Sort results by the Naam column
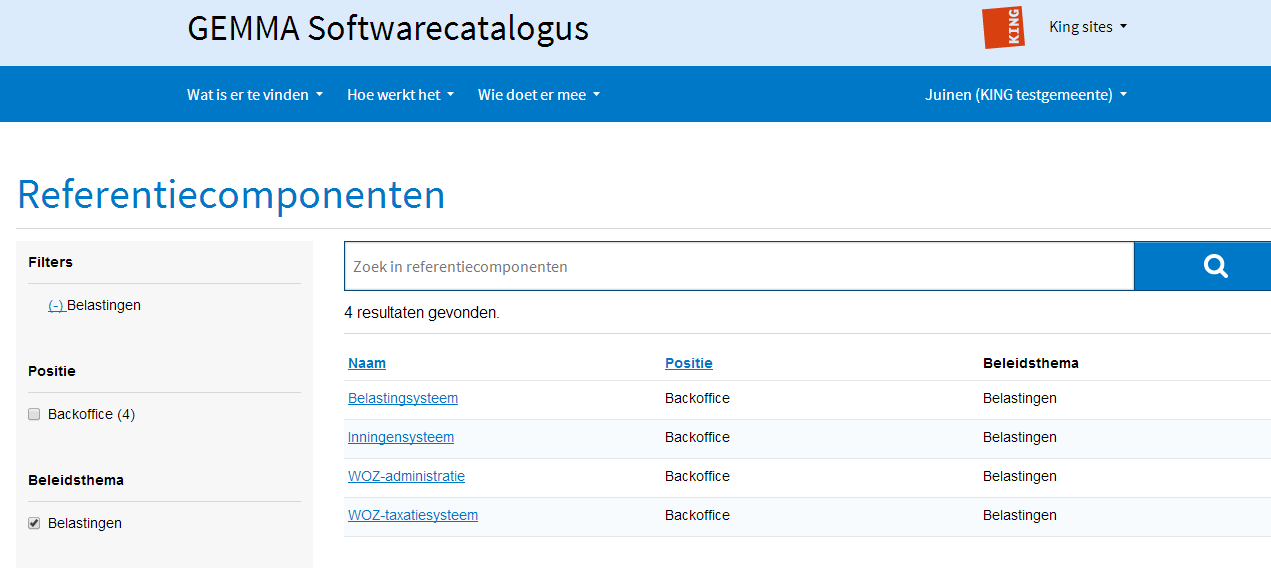1271x571 pixels. [x=367, y=363]
